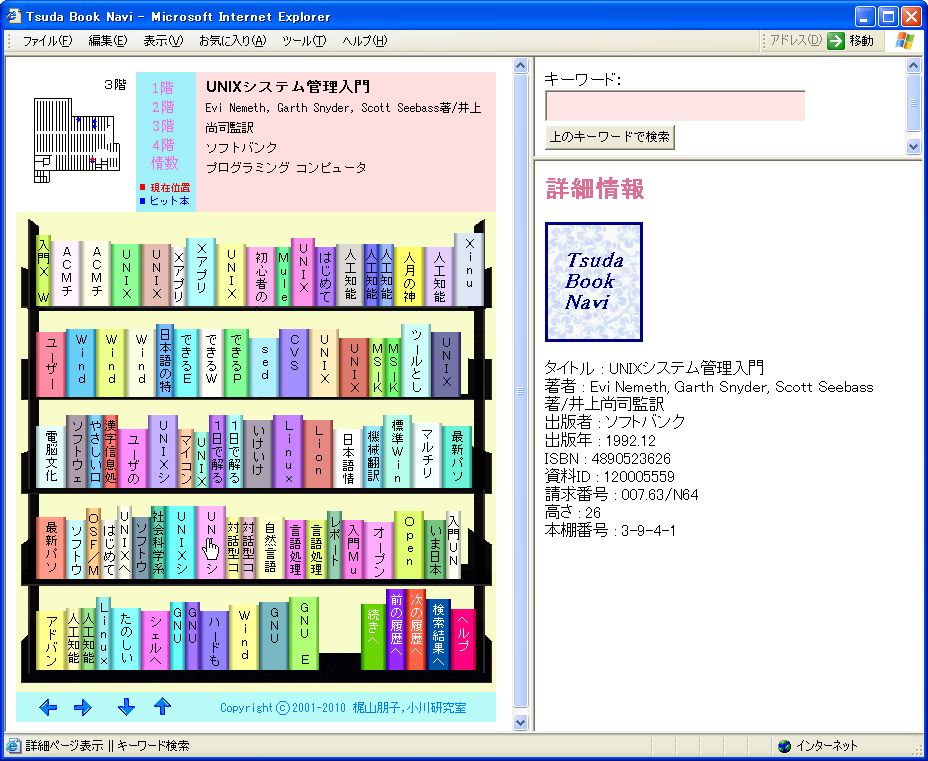Select the アドバン book spine
Viewport: 928px width, 761px height.
click(51, 640)
